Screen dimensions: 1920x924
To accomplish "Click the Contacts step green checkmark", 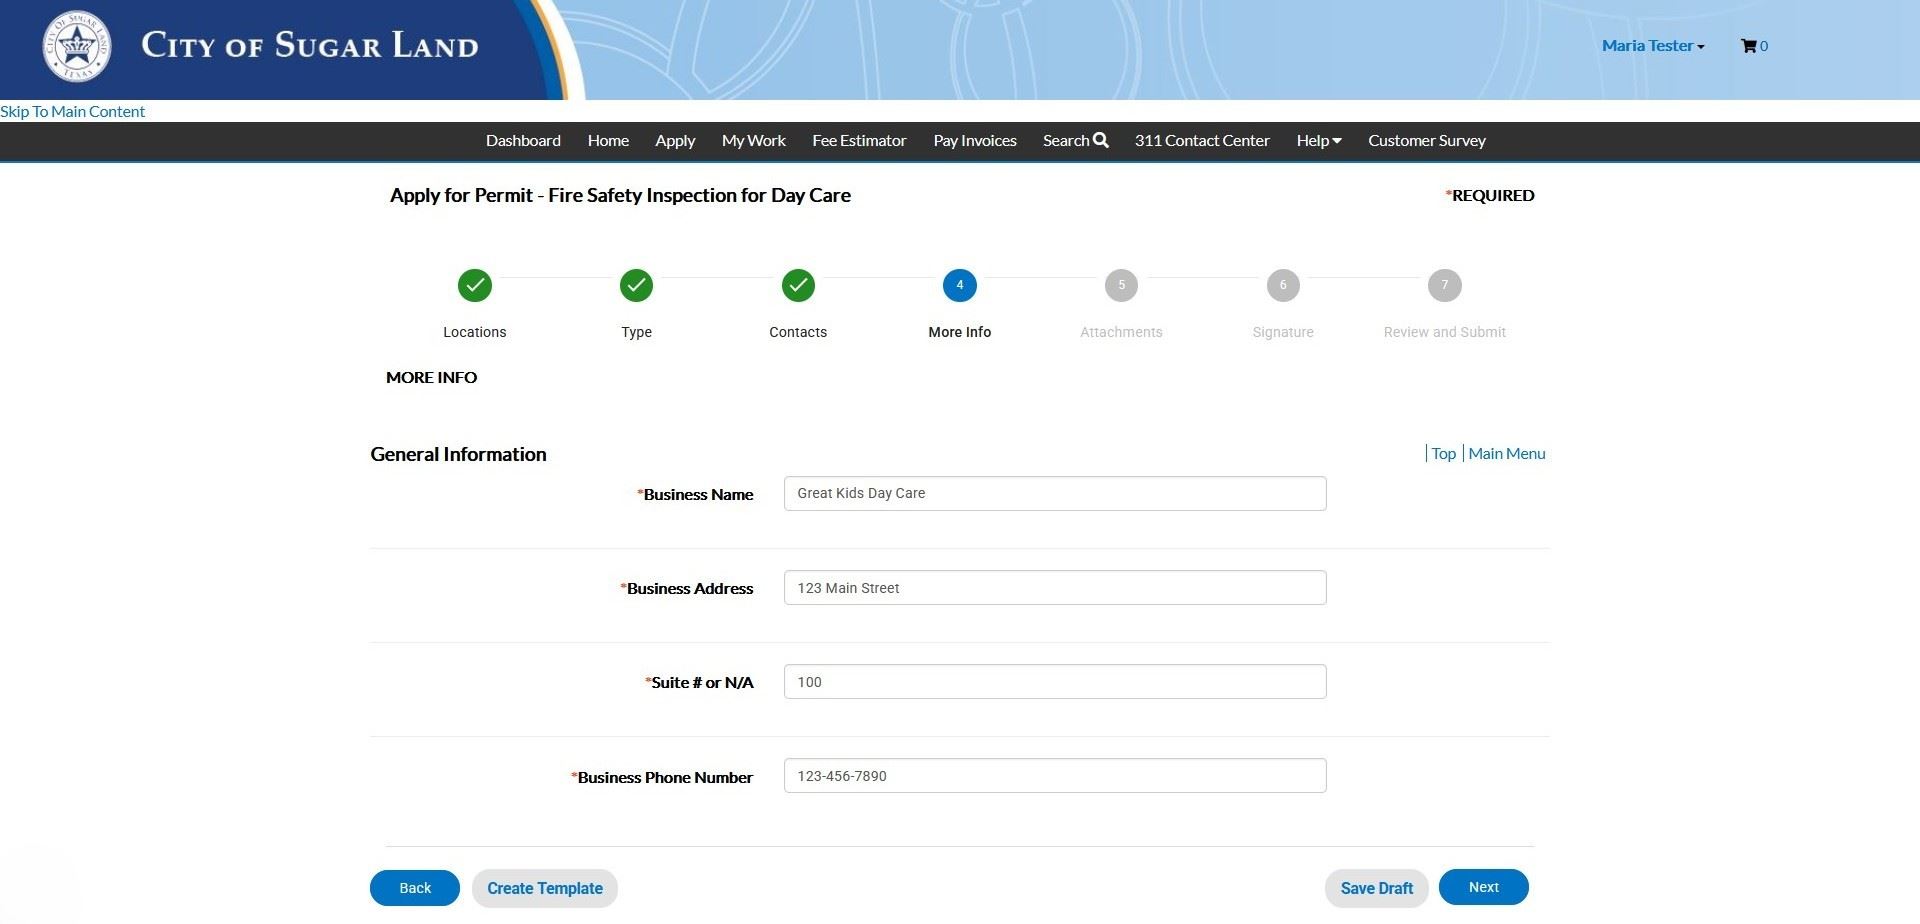I will (798, 286).
